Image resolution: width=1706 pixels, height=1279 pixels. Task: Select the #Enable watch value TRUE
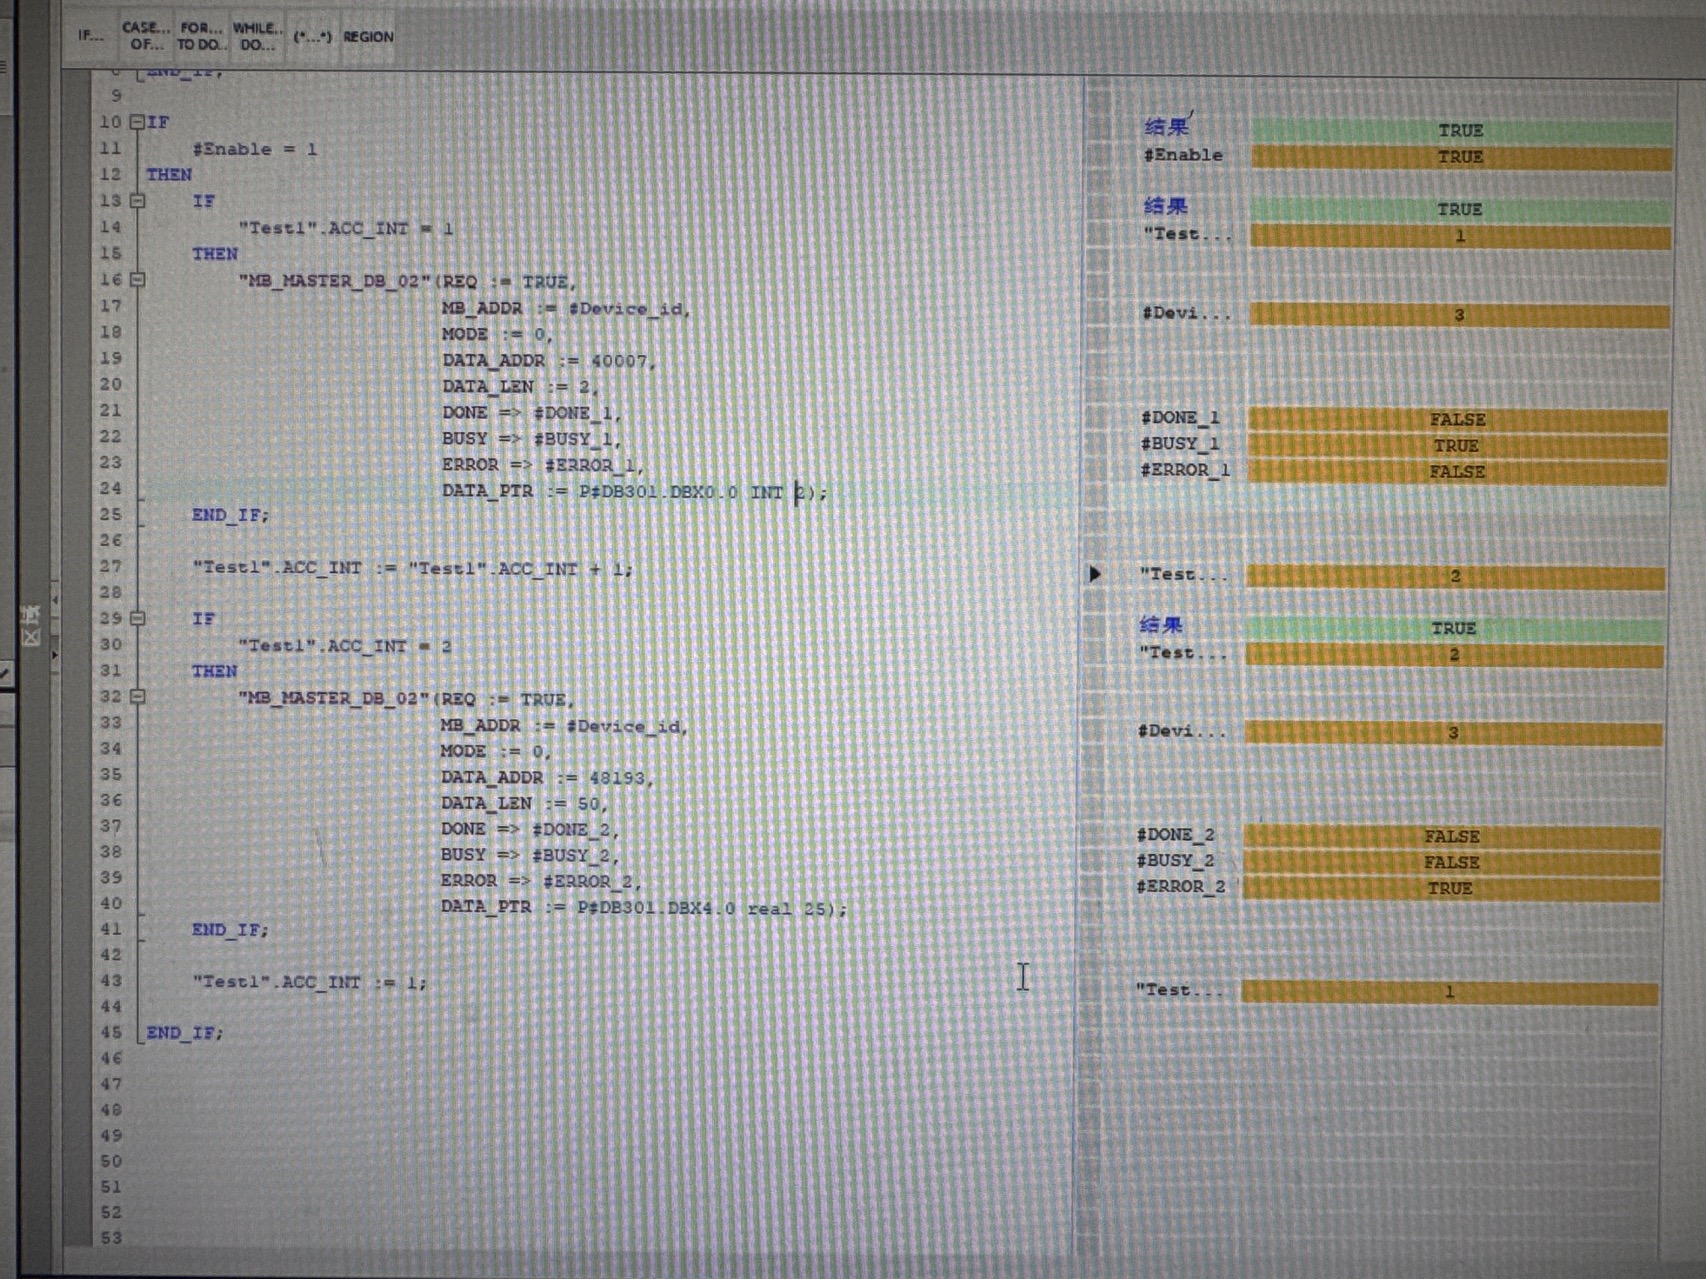[x=1461, y=157]
